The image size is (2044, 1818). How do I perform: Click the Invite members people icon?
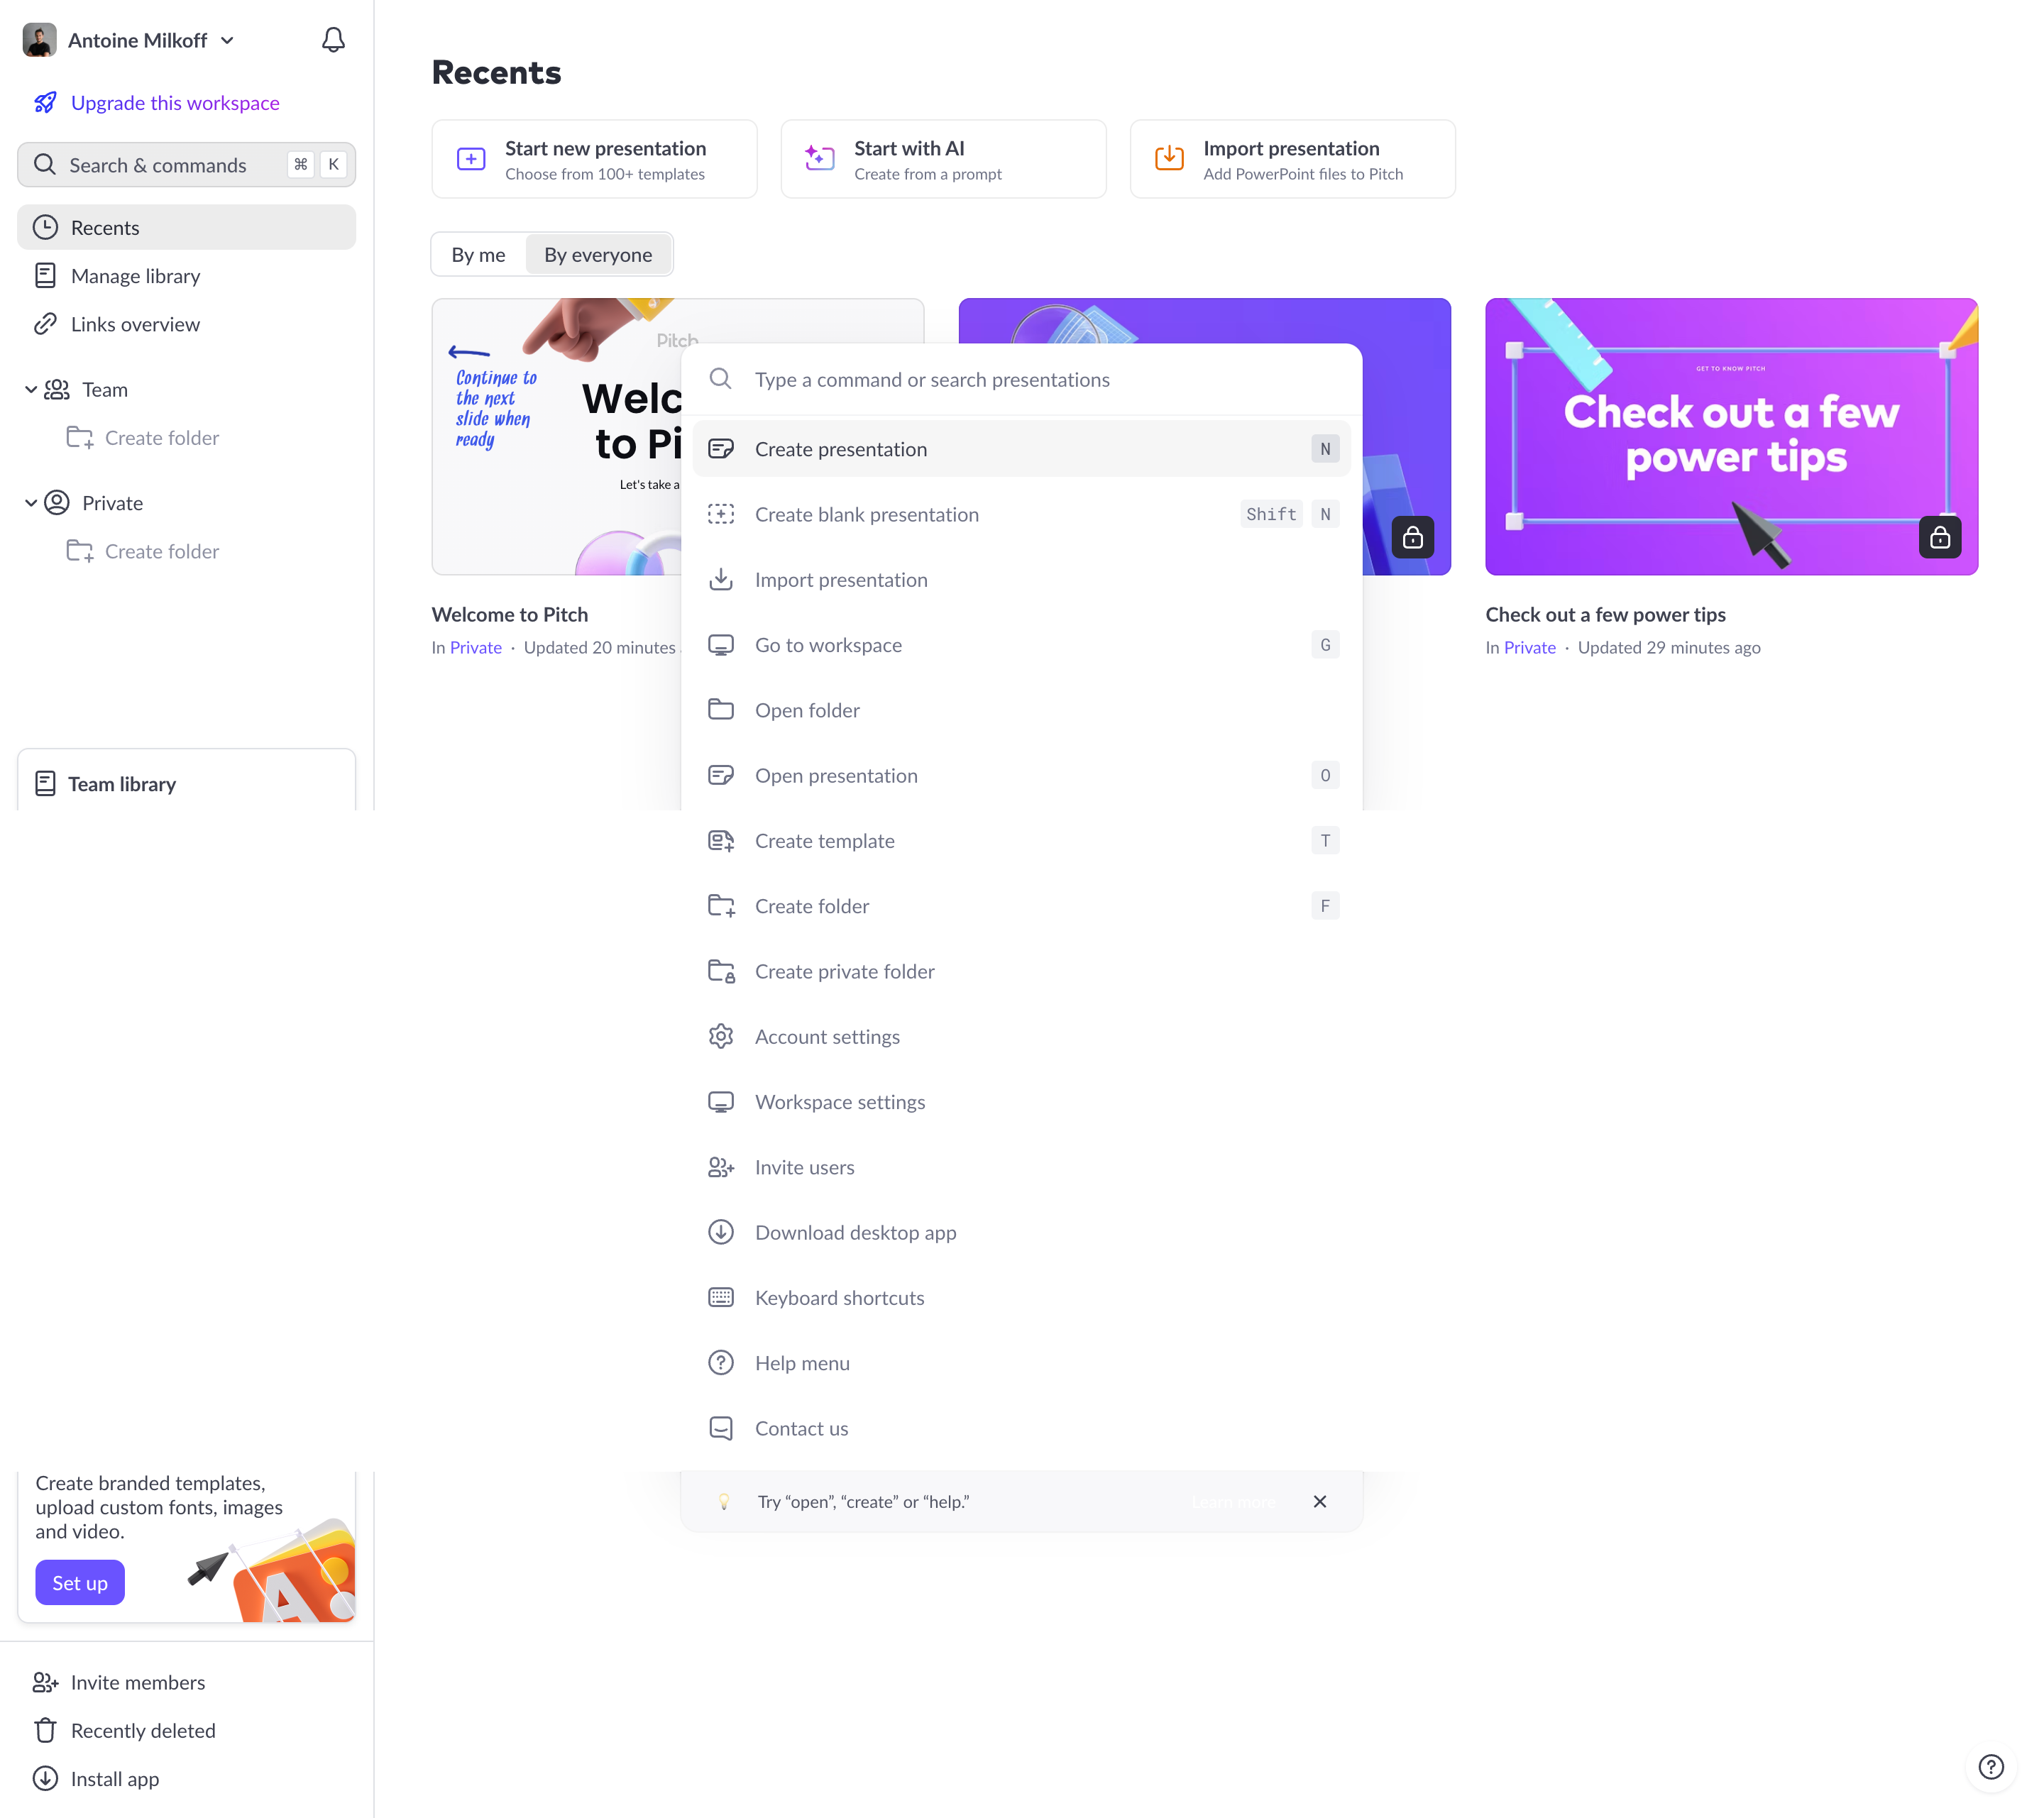[45, 1683]
